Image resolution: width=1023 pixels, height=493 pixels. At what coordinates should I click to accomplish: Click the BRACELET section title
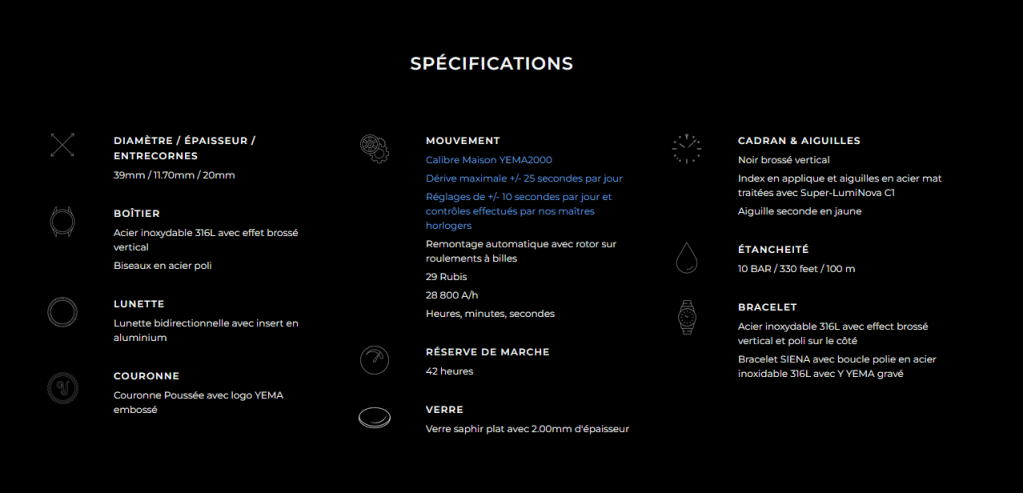(x=767, y=307)
